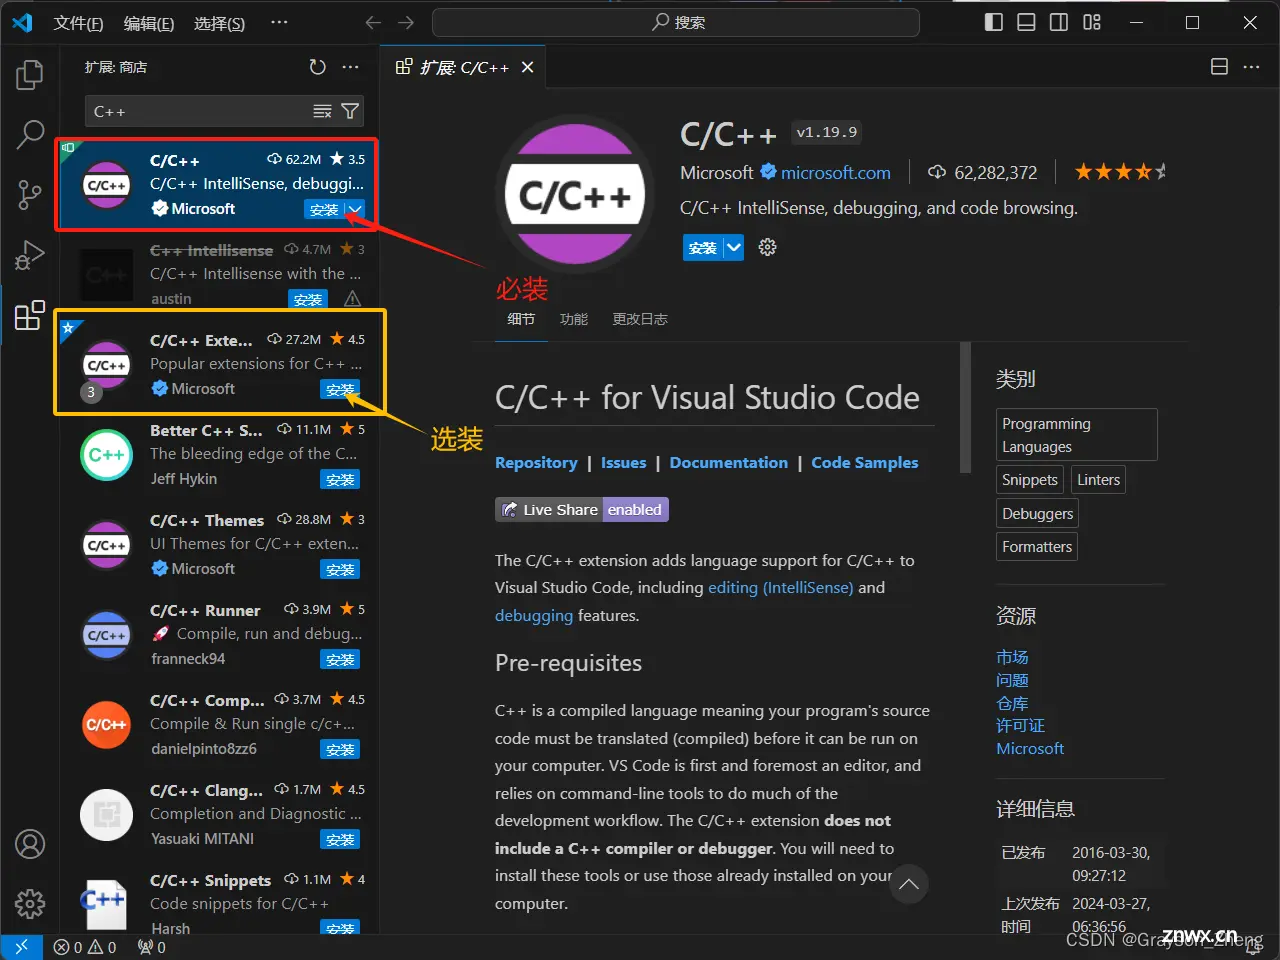Open Documentation link
1280x960 pixels.
pyautogui.click(x=729, y=462)
